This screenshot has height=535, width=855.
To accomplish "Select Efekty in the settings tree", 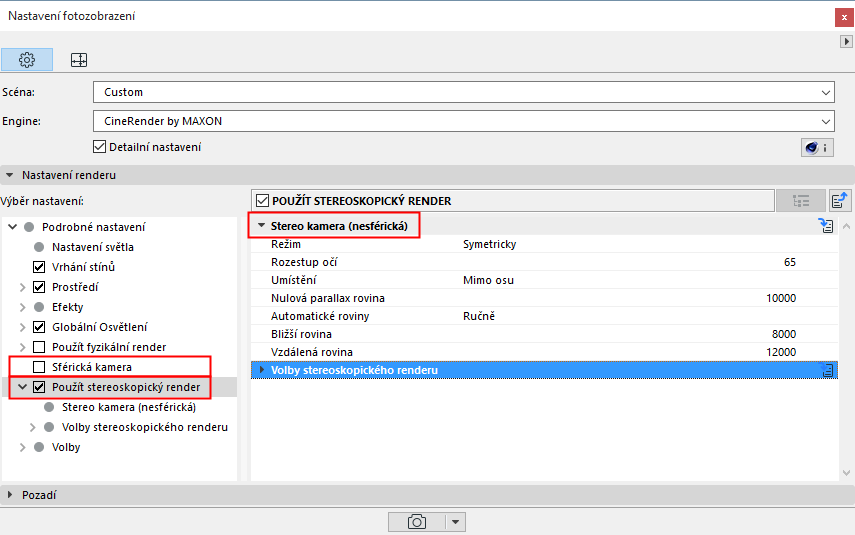I will tap(68, 307).
